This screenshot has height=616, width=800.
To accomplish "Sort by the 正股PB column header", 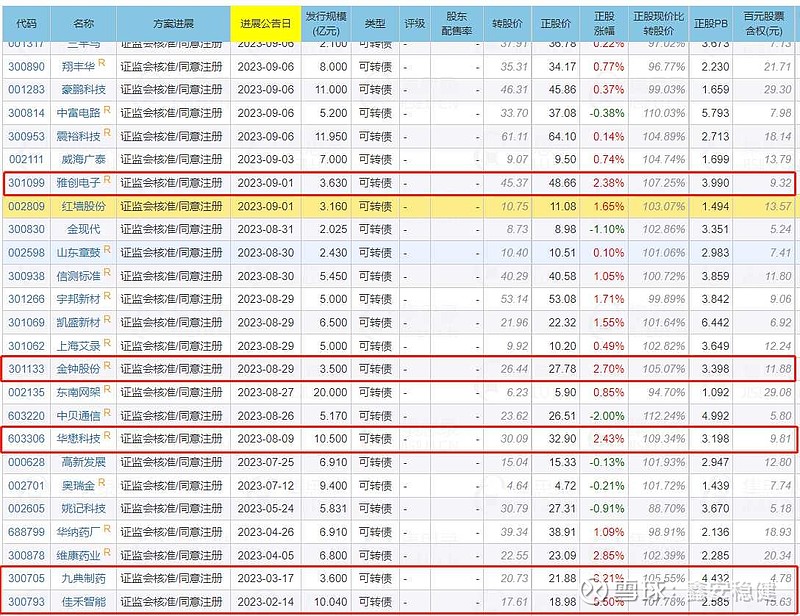I will click(711, 23).
